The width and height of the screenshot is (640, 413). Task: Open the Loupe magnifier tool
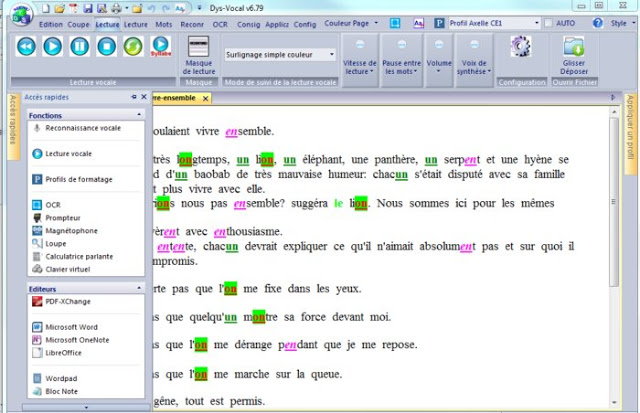pyautogui.click(x=56, y=242)
